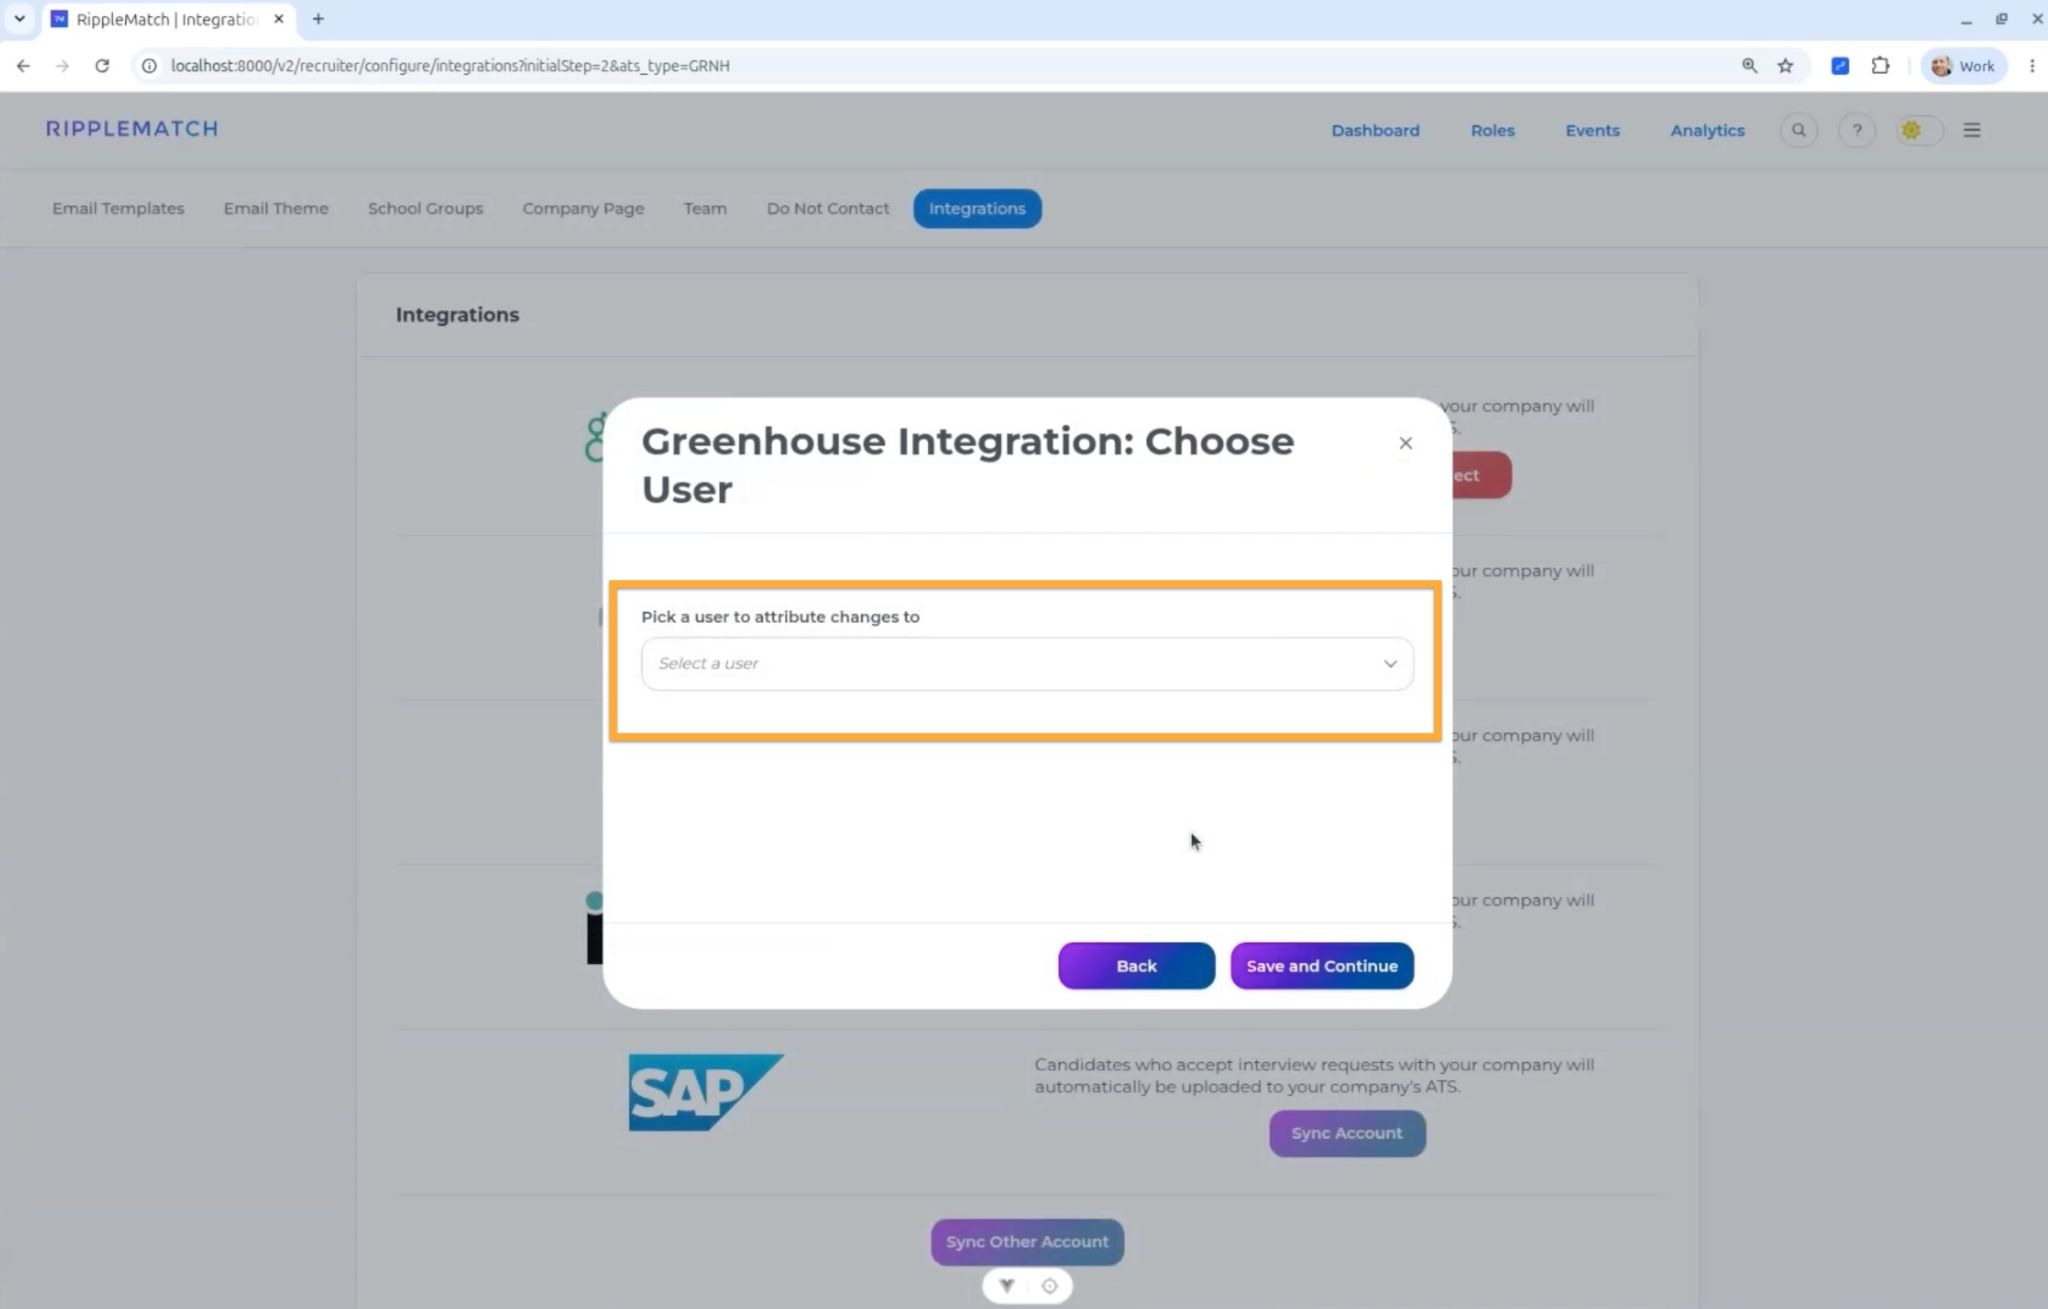Viewport: 2048px width, 1309px height.
Task: Select the Integrations tab
Action: tap(977, 209)
